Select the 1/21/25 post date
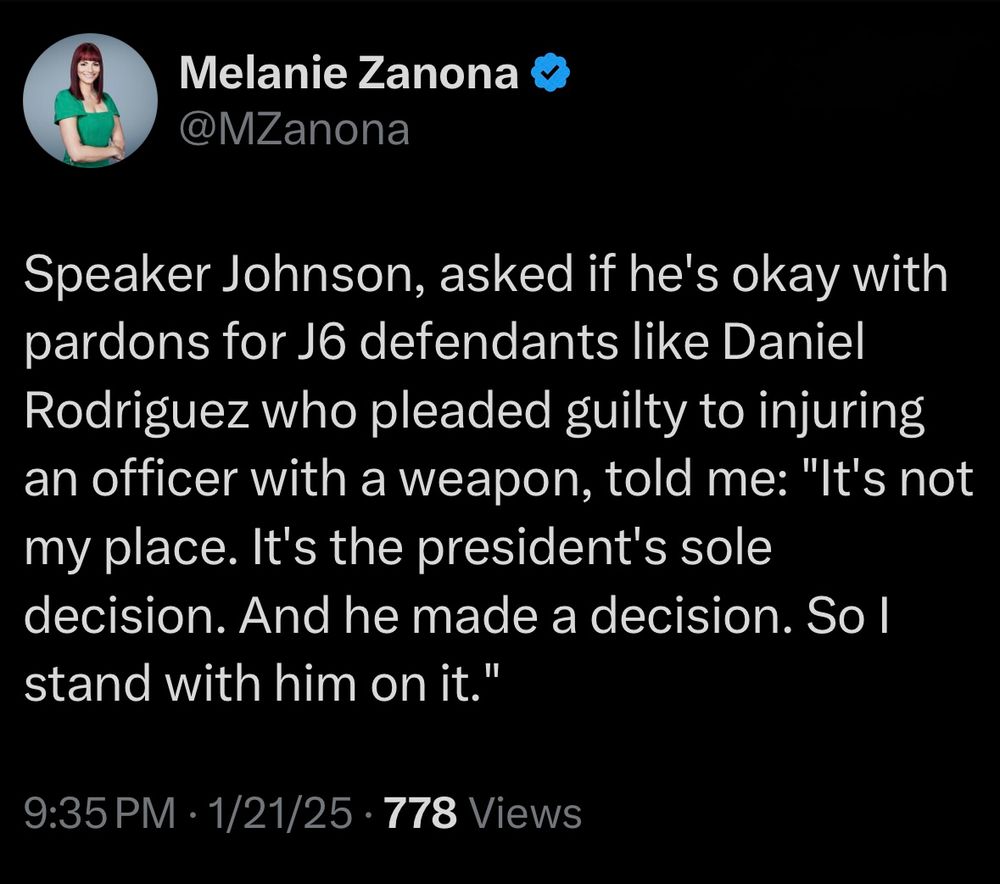The image size is (1000, 884). pyautogui.click(x=279, y=813)
